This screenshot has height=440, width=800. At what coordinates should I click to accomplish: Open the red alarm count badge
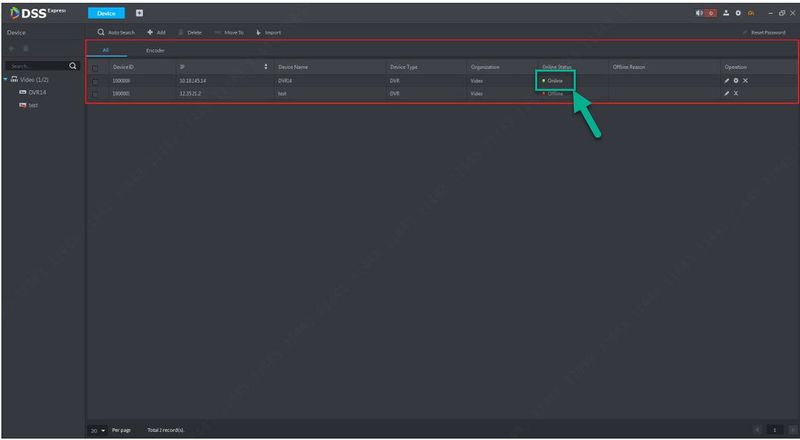tap(711, 13)
